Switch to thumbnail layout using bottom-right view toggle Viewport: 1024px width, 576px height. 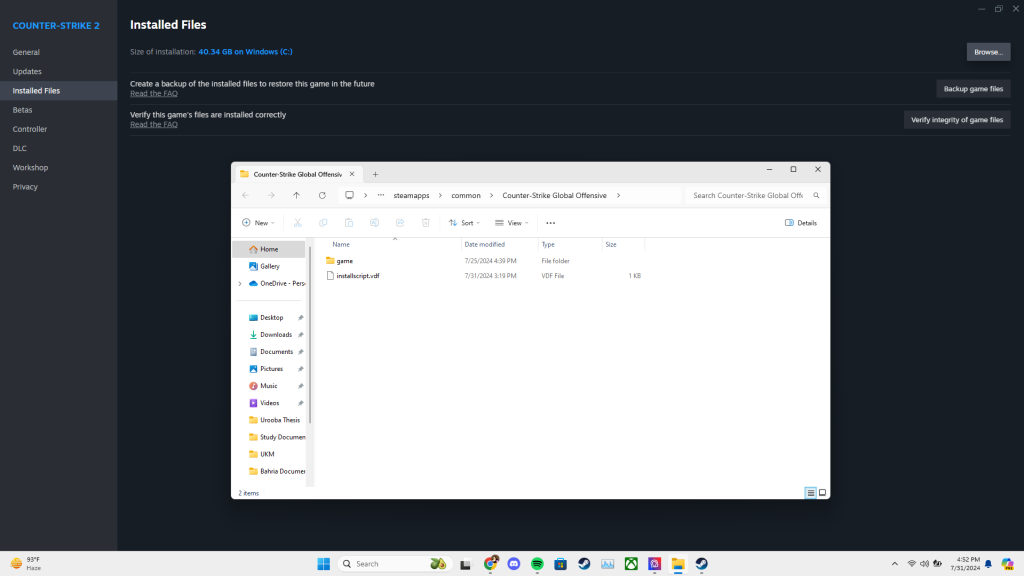822,492
